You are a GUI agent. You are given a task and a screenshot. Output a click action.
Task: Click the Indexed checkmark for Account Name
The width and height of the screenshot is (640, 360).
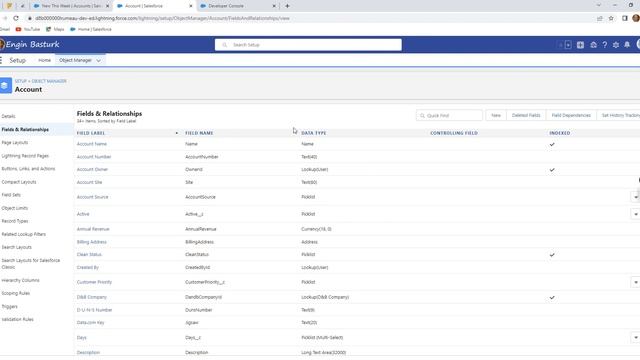[x=552, y=144]
